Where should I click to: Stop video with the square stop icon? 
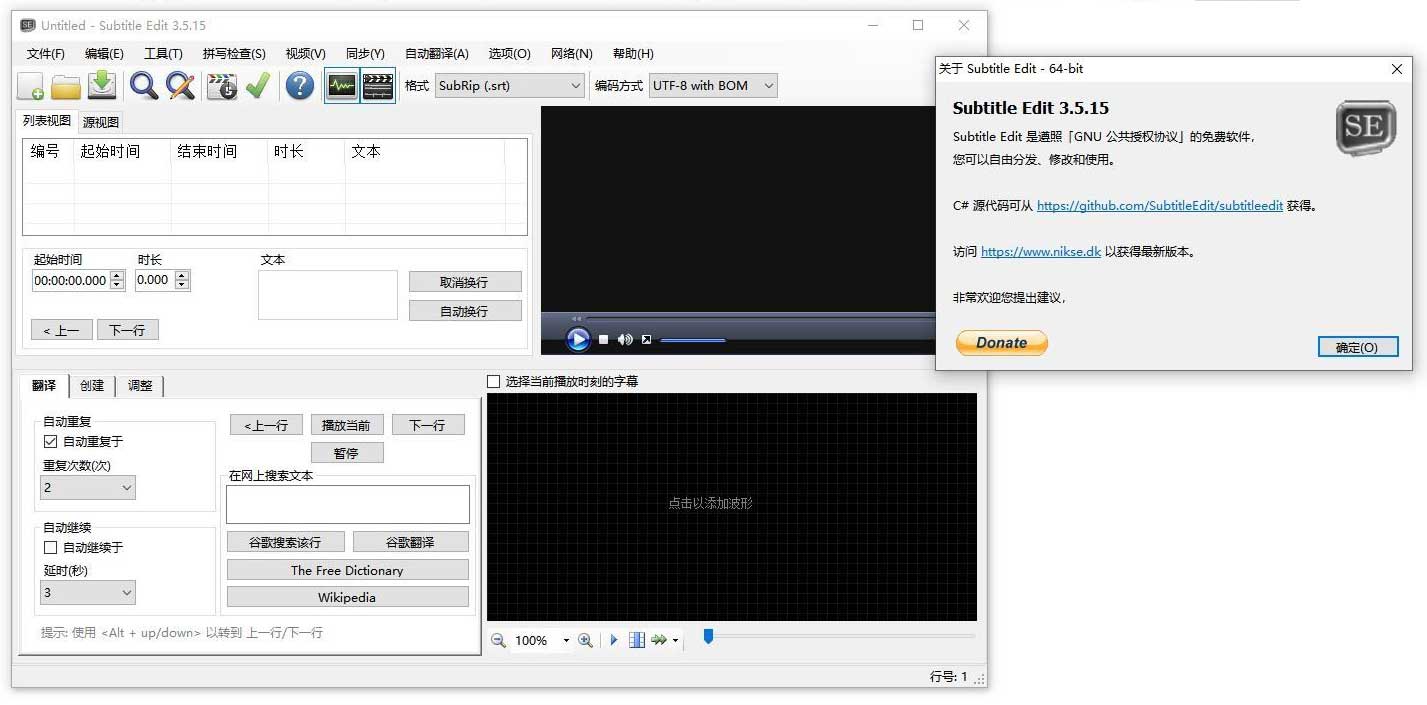(x=604, y=340)
